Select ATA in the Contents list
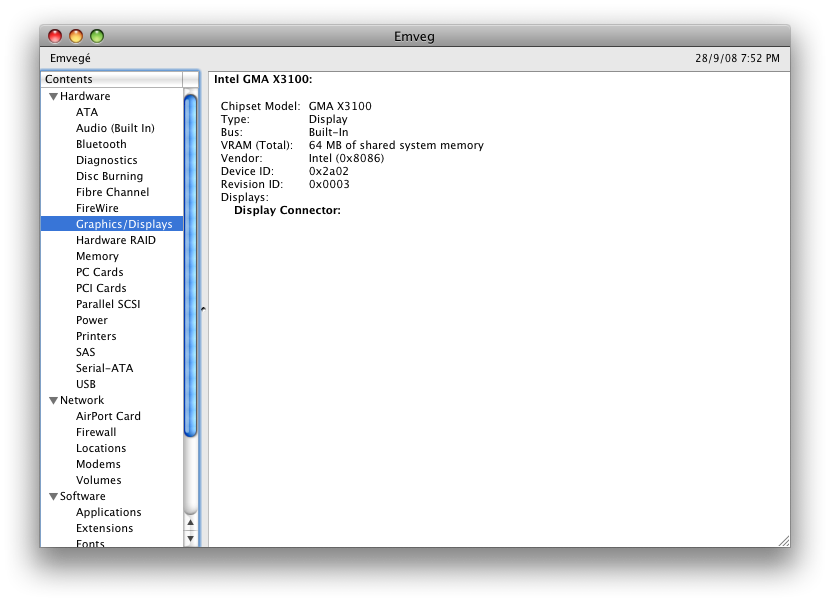This screenshot has width=830, height=602. tap(87, 112)
